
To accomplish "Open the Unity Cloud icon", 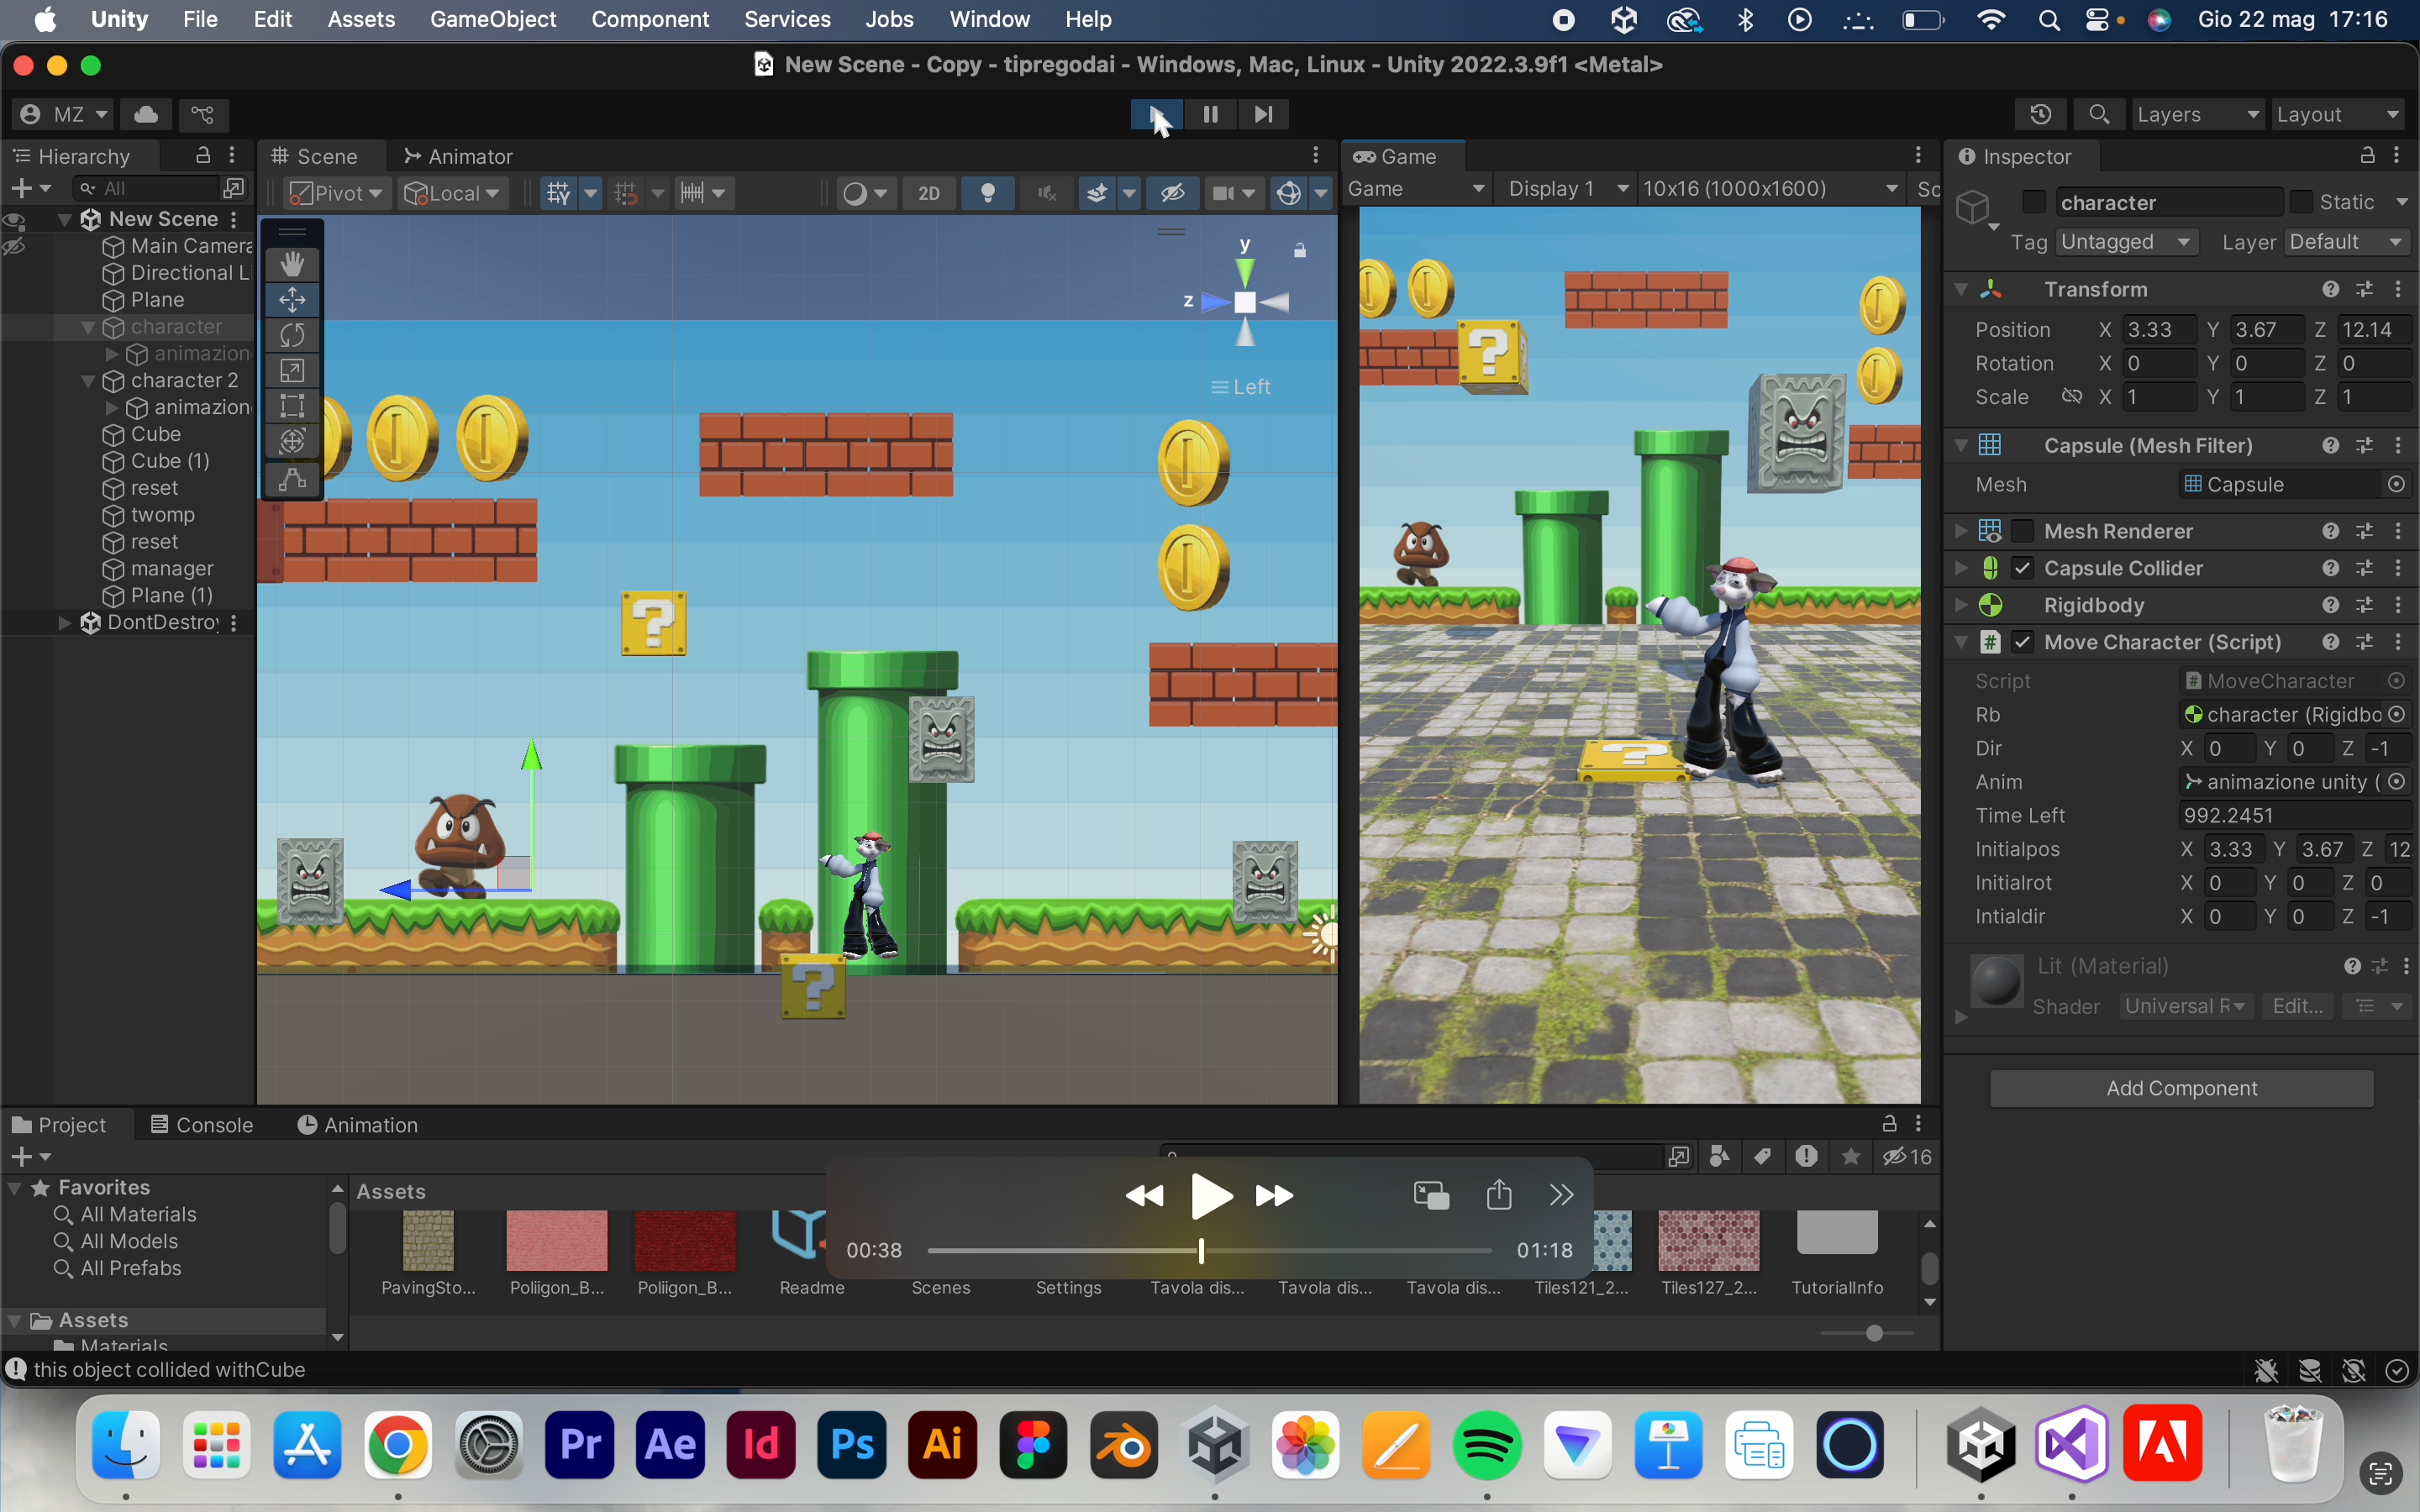I will pyautogui.click(x=146, y=114).
